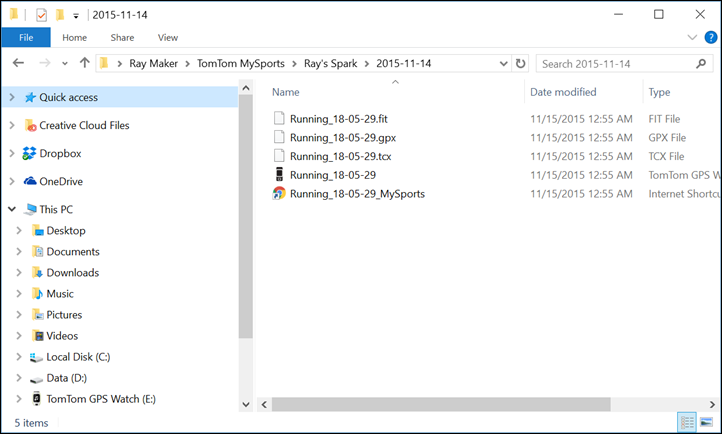This screenshot has height=434, width=722.
Task: Collapse the This PC node
Action: click(x=12, y=209)
